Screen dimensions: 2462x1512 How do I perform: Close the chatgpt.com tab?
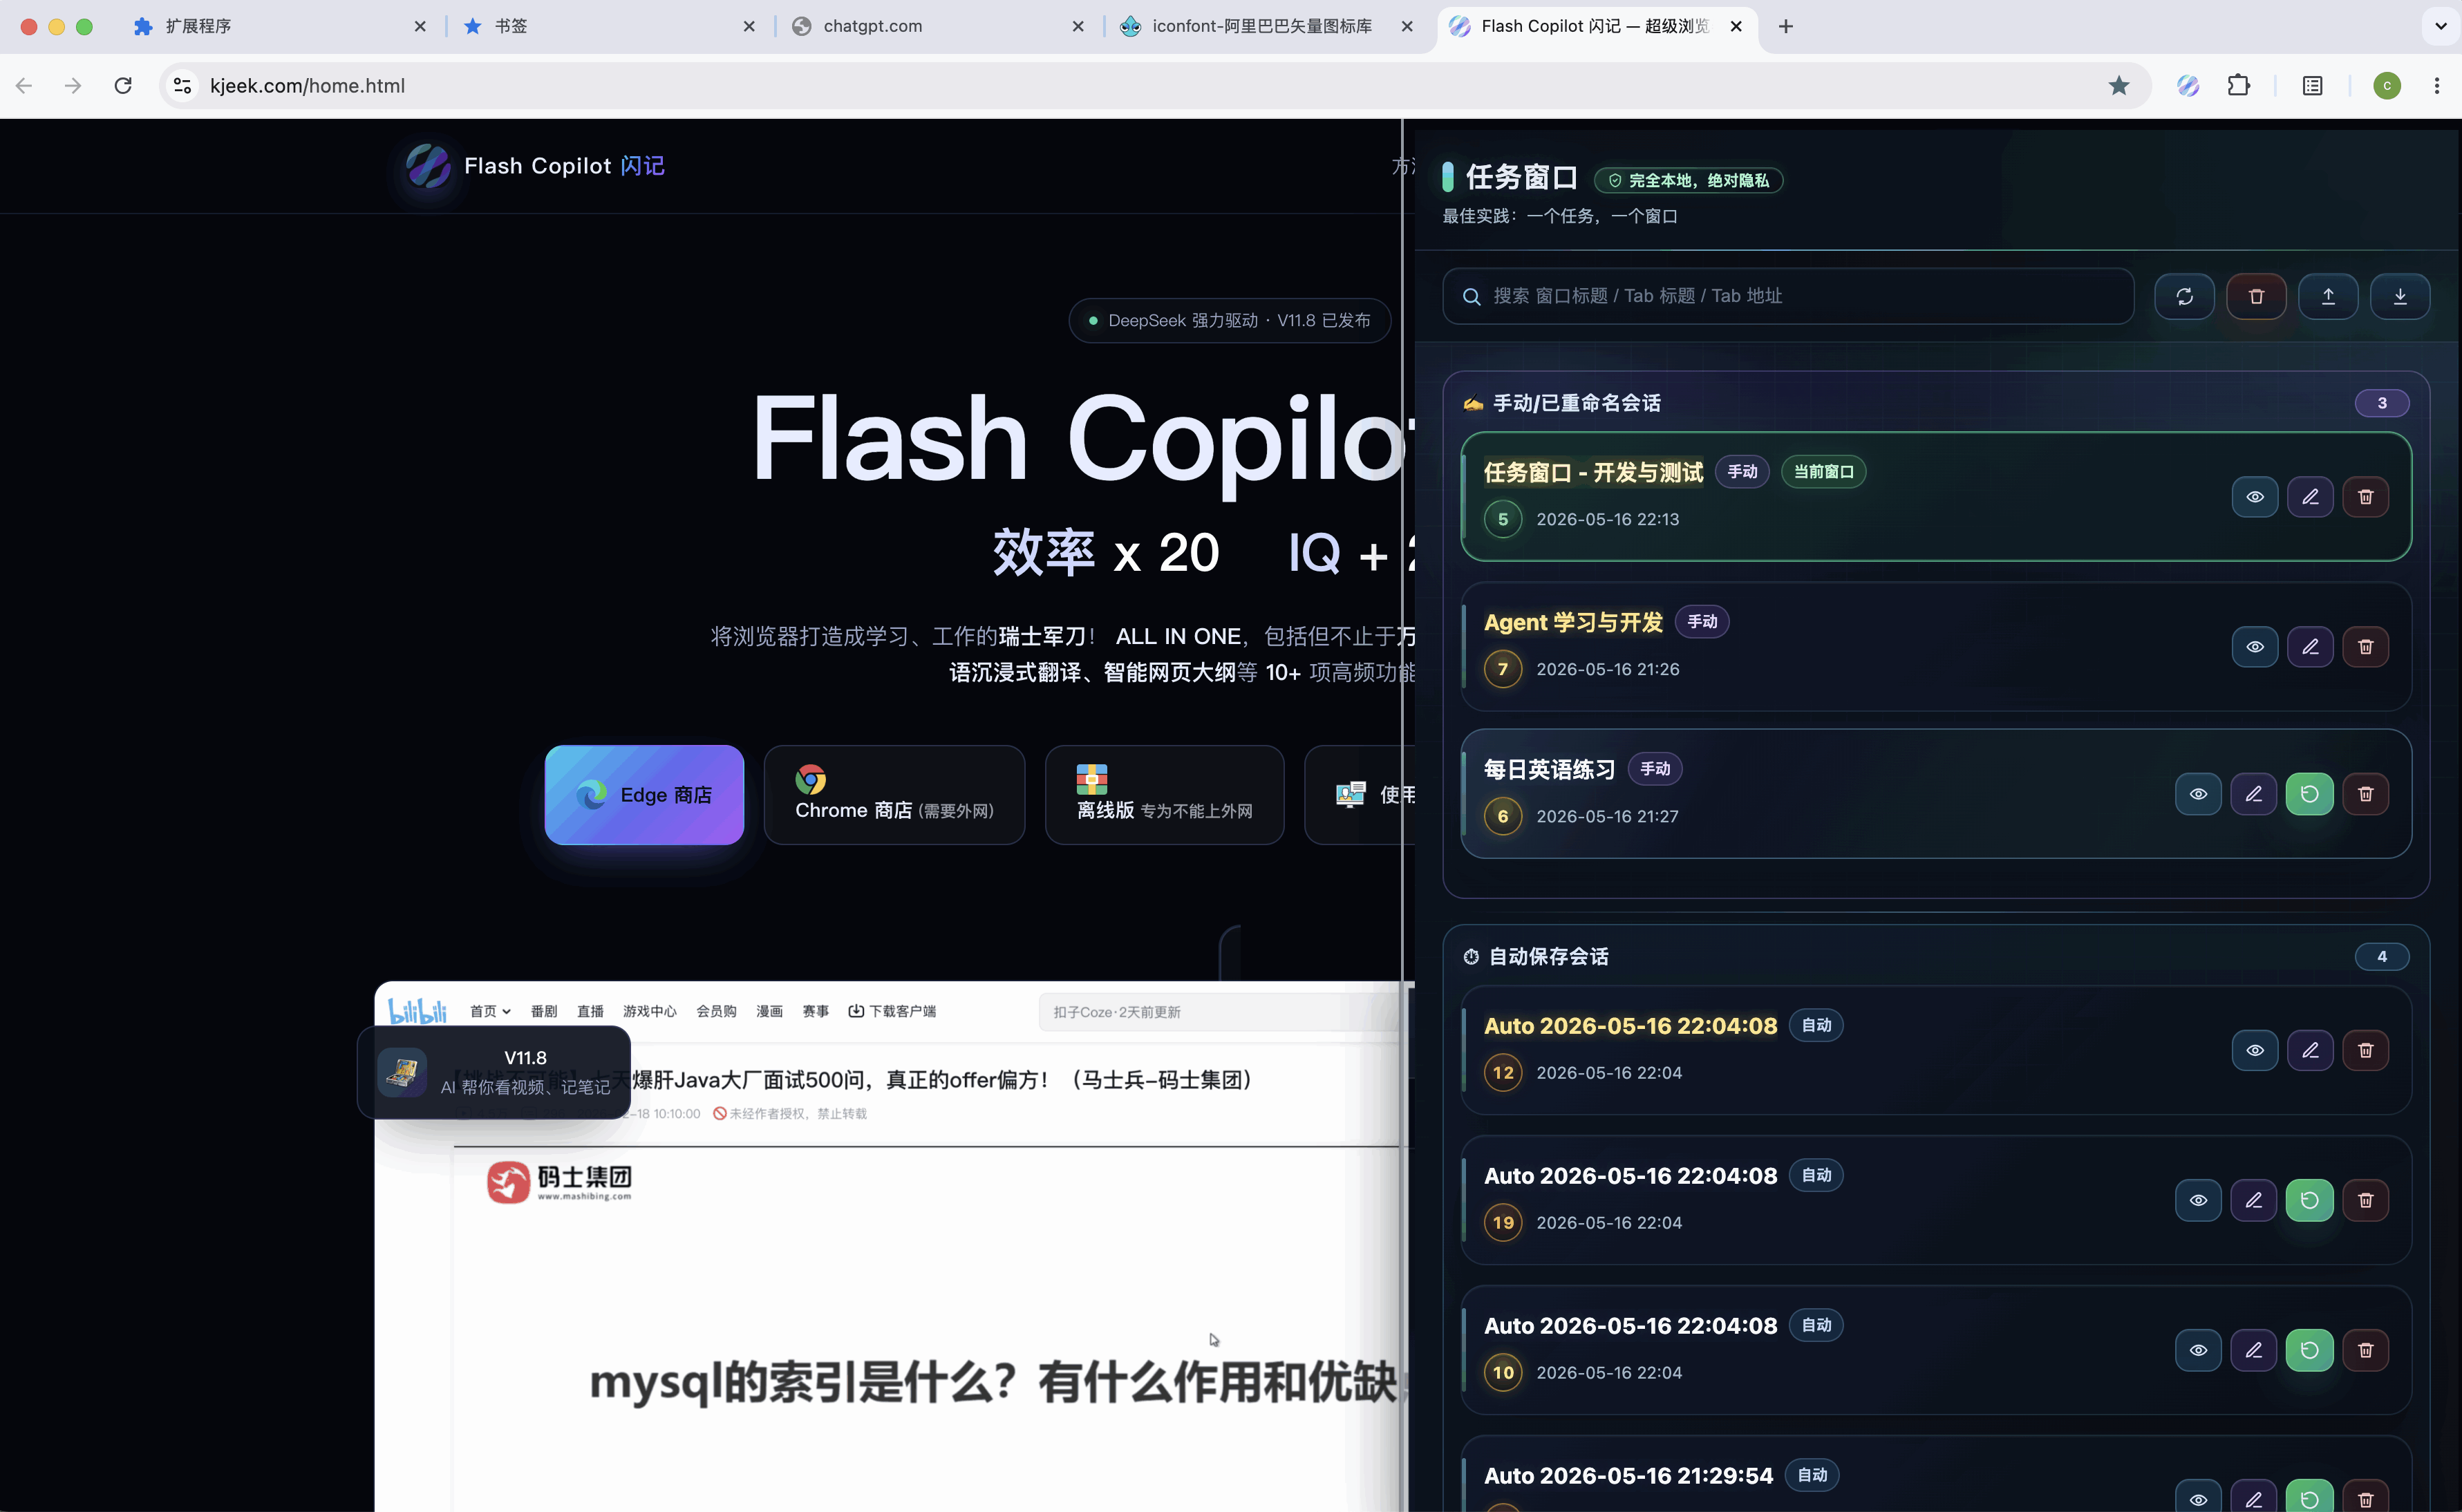tap(1078, 26)
